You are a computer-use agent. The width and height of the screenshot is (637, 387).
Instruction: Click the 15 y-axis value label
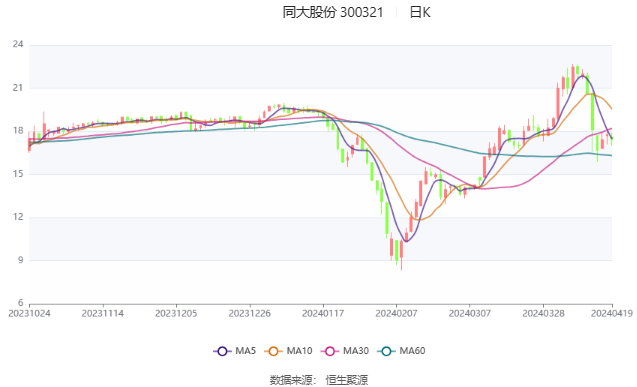tap(18, 174)
